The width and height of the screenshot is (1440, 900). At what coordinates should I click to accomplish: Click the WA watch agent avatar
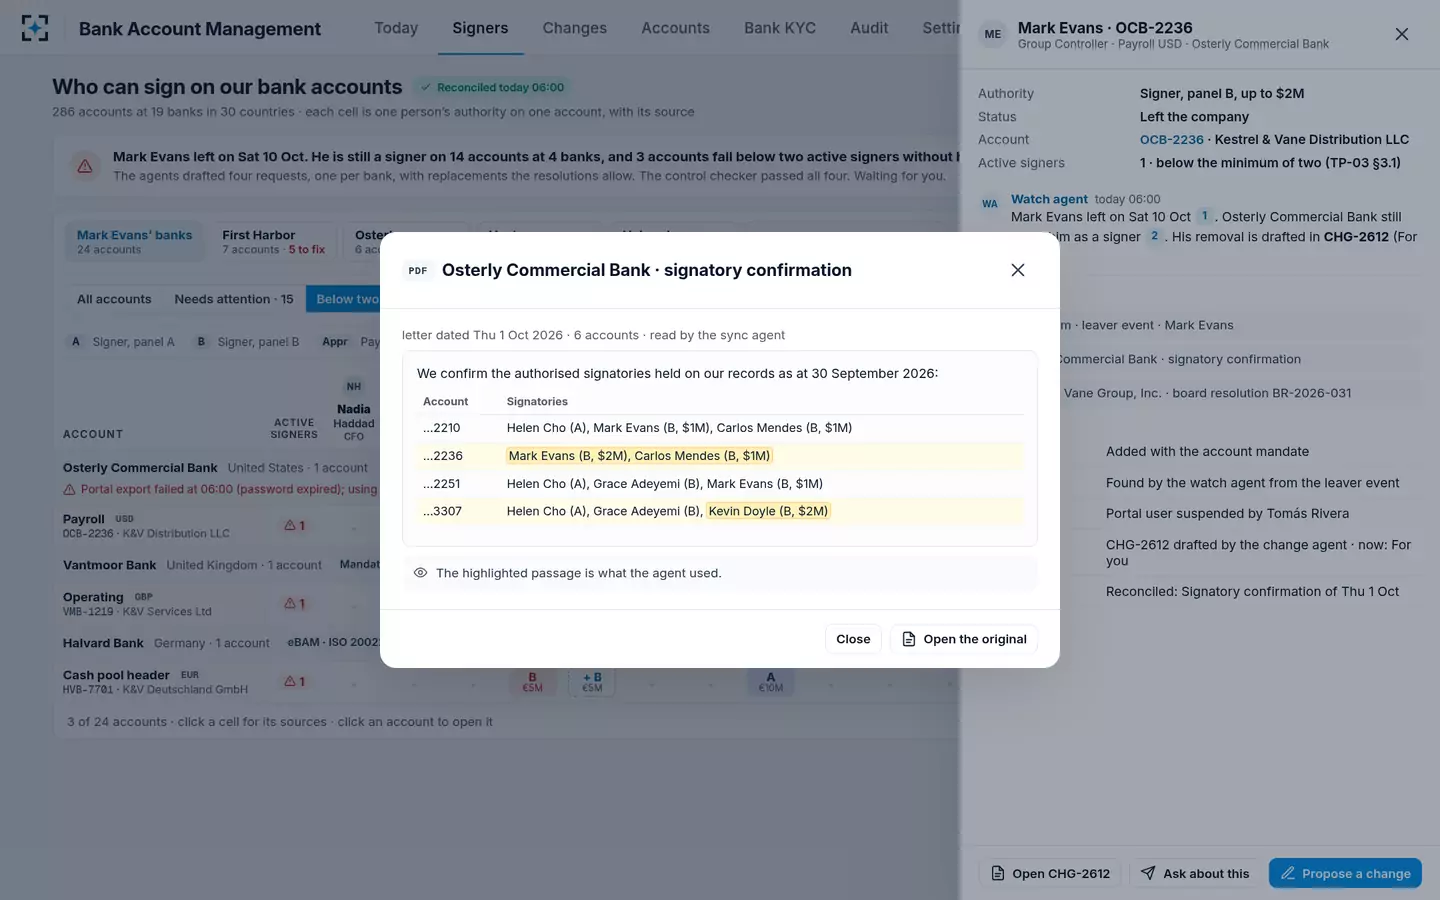990,204
